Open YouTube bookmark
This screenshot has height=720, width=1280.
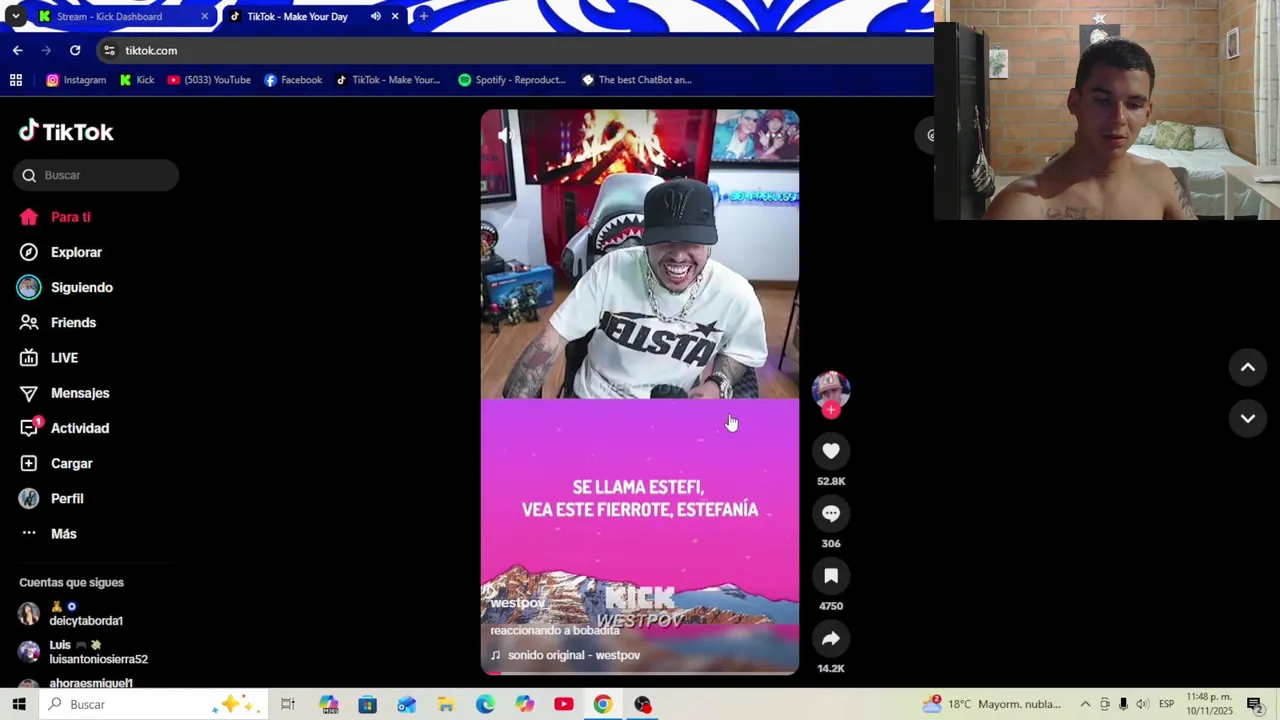[209, 80]
